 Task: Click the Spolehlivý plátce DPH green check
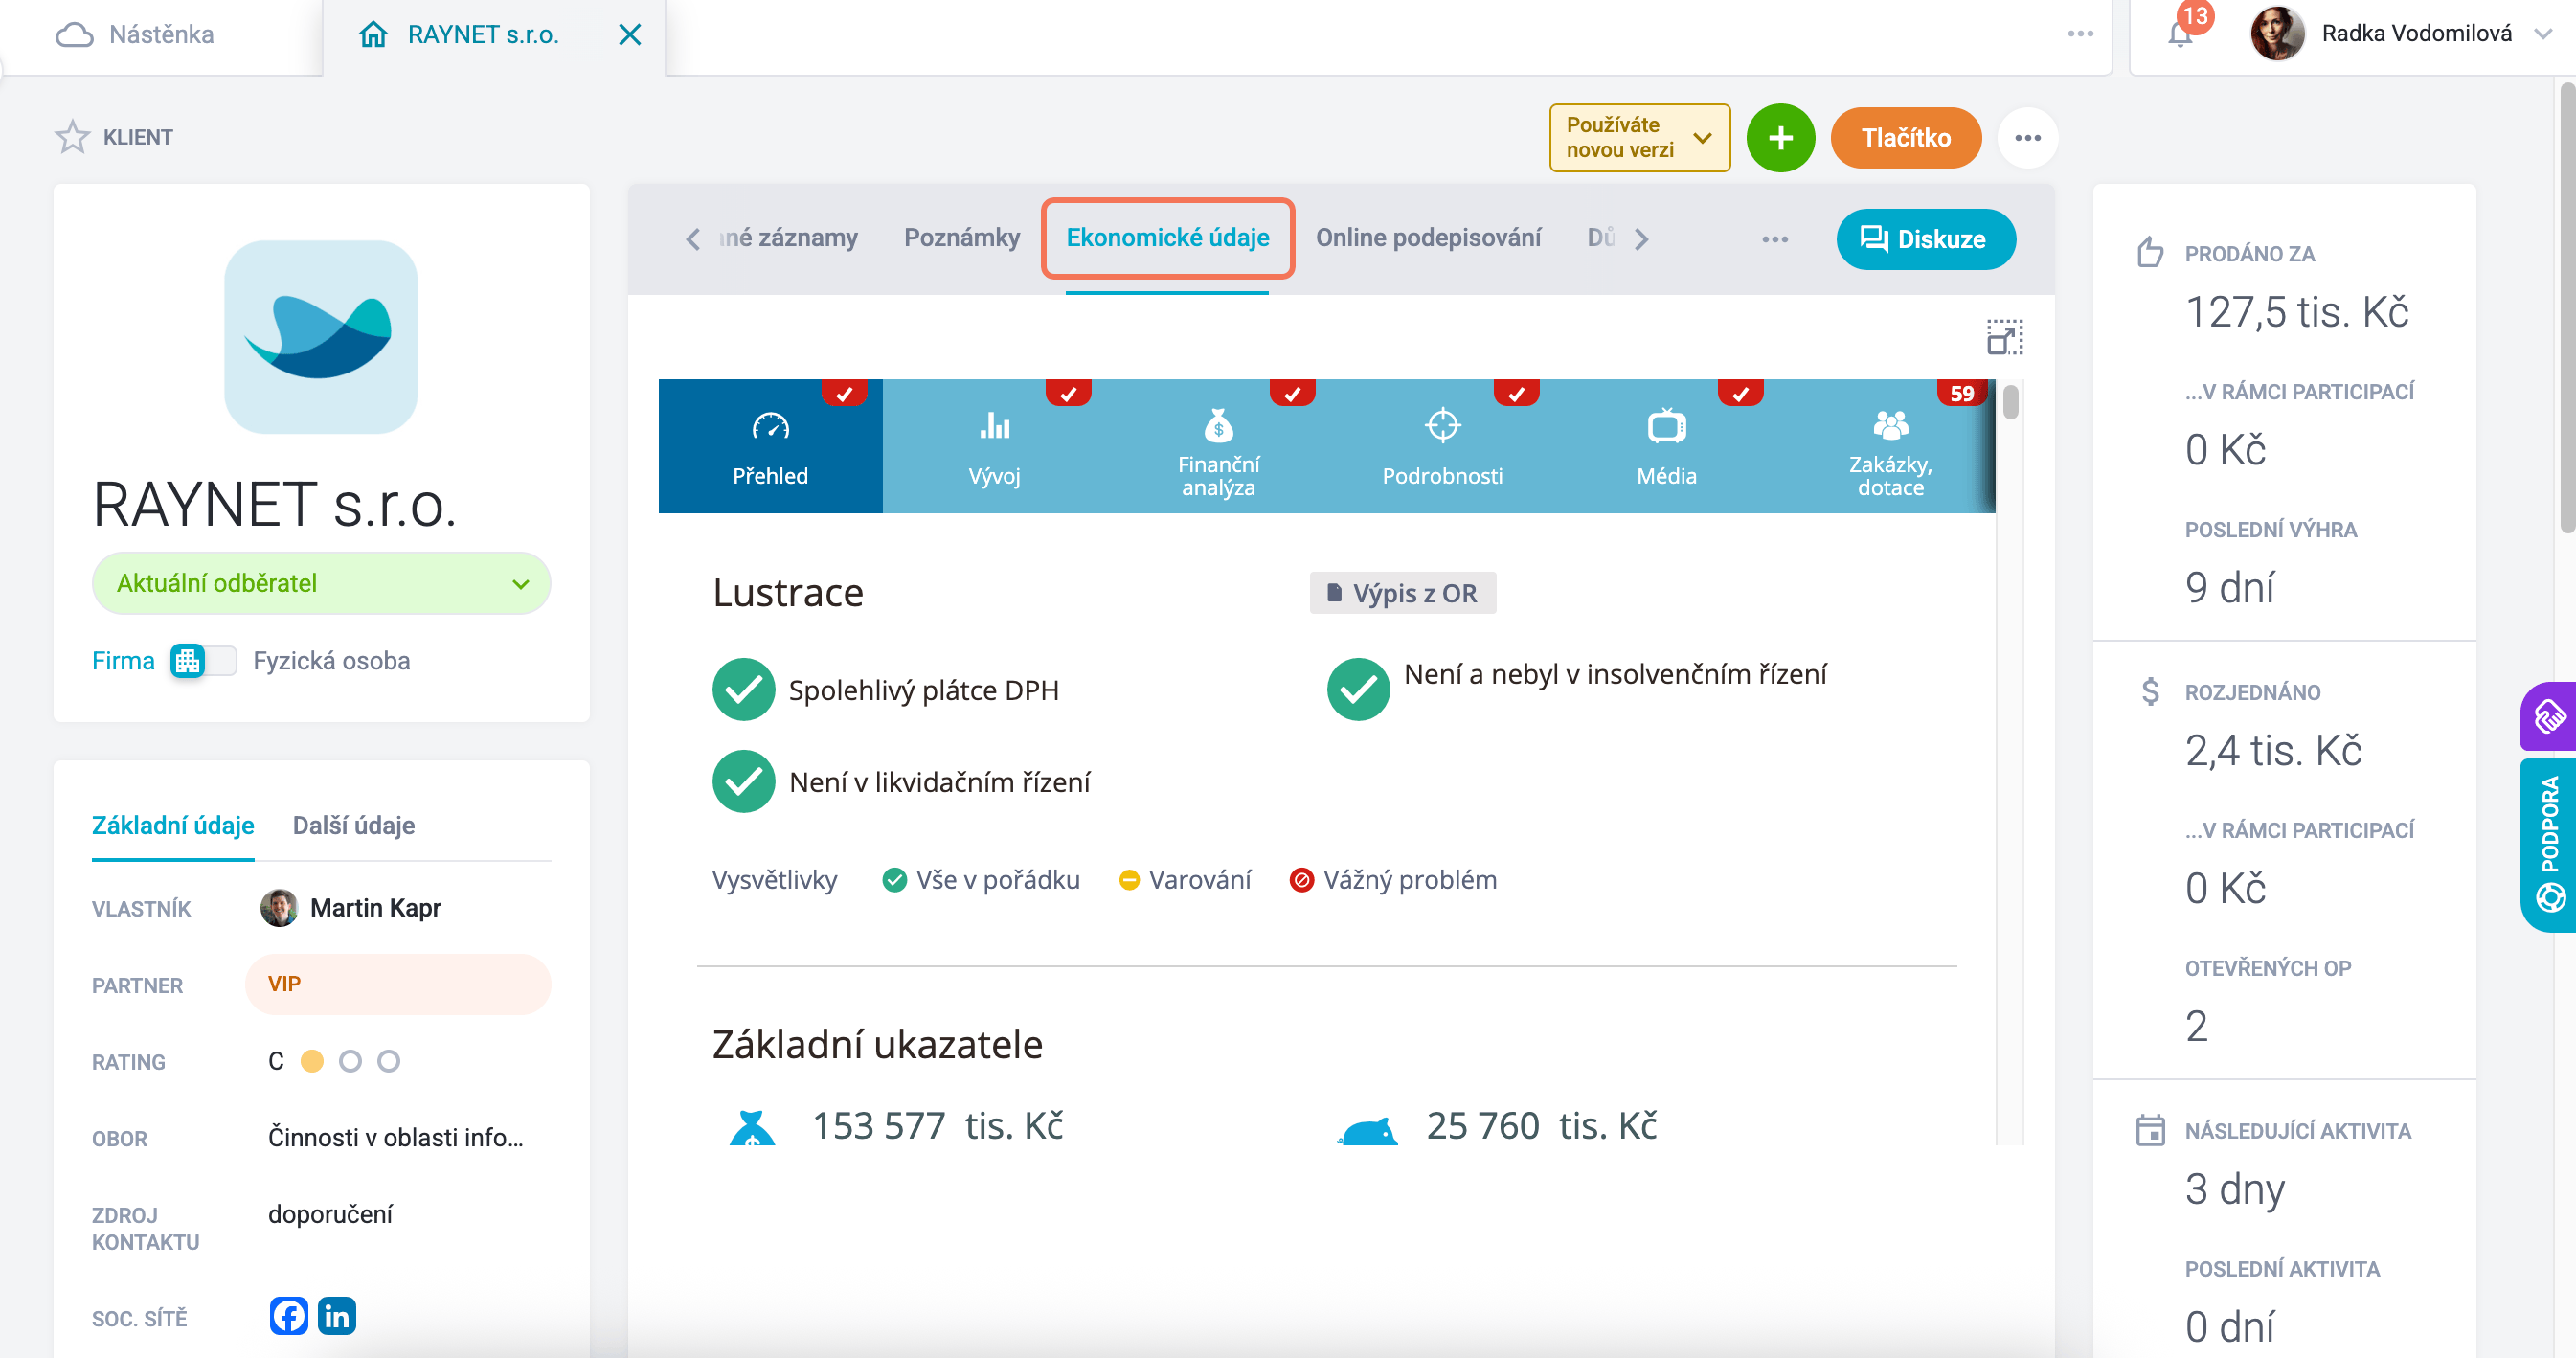pyautogui.click(x=743, y=690)
